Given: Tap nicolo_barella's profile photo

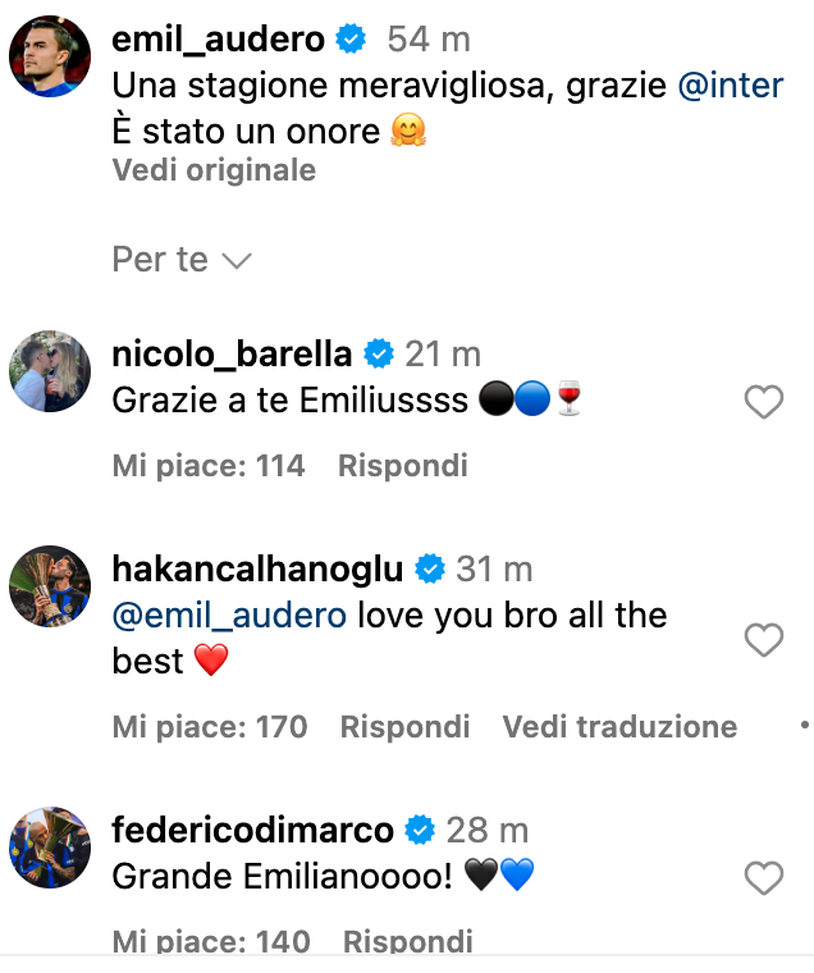Looking at the screenshot, I should pyautogui.click(x=50, y=371).
